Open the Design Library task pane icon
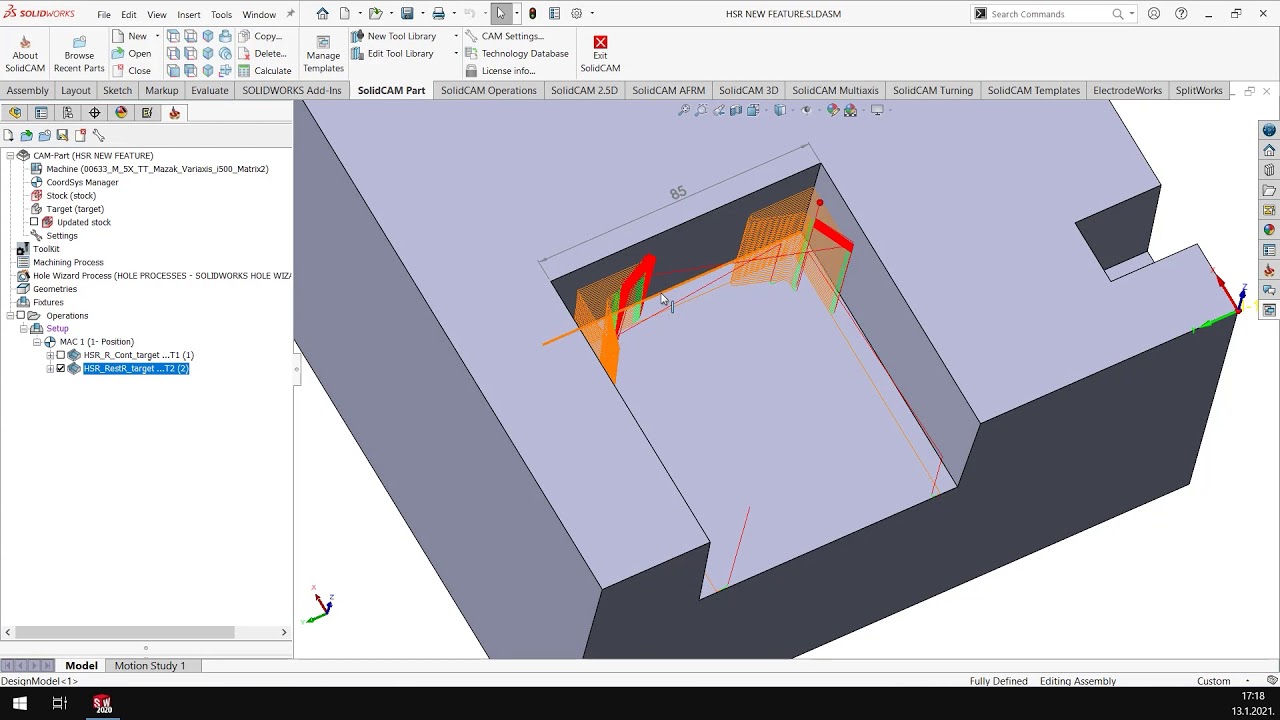The width and height of the screenshot is (1280, 720). tap(1269, 170)
